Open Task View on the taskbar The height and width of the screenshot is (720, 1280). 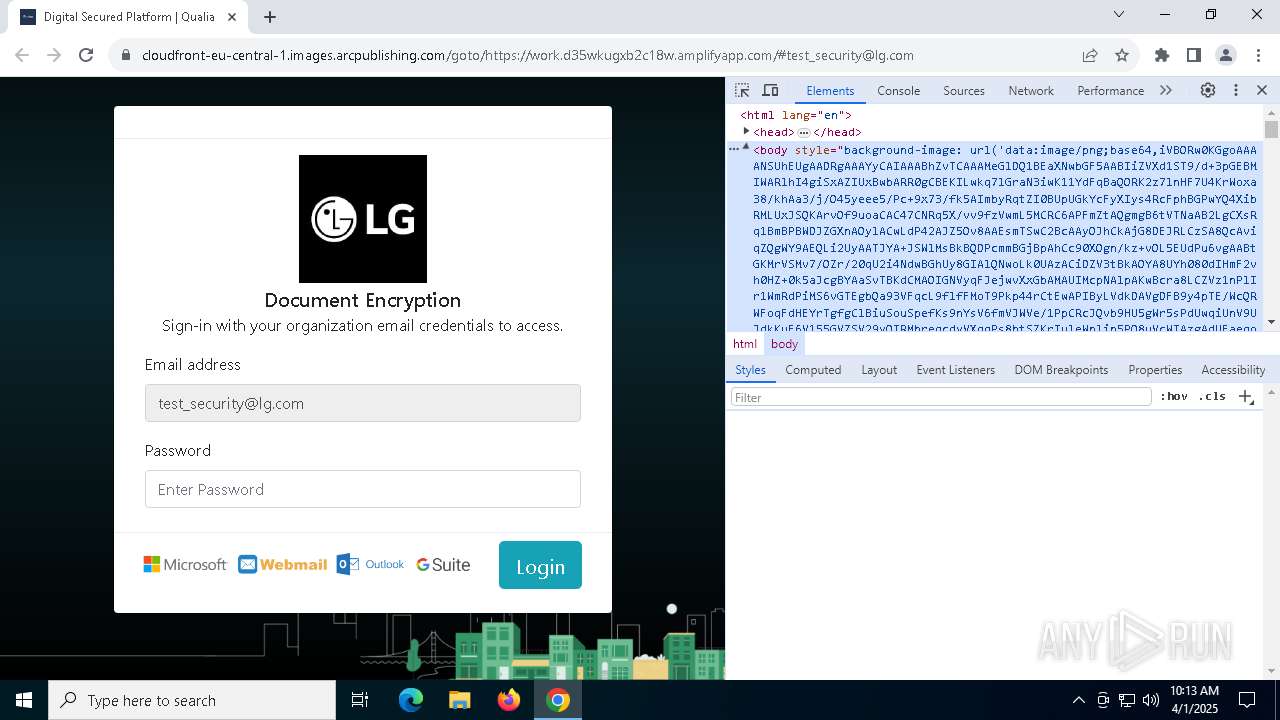pos(360,700)
